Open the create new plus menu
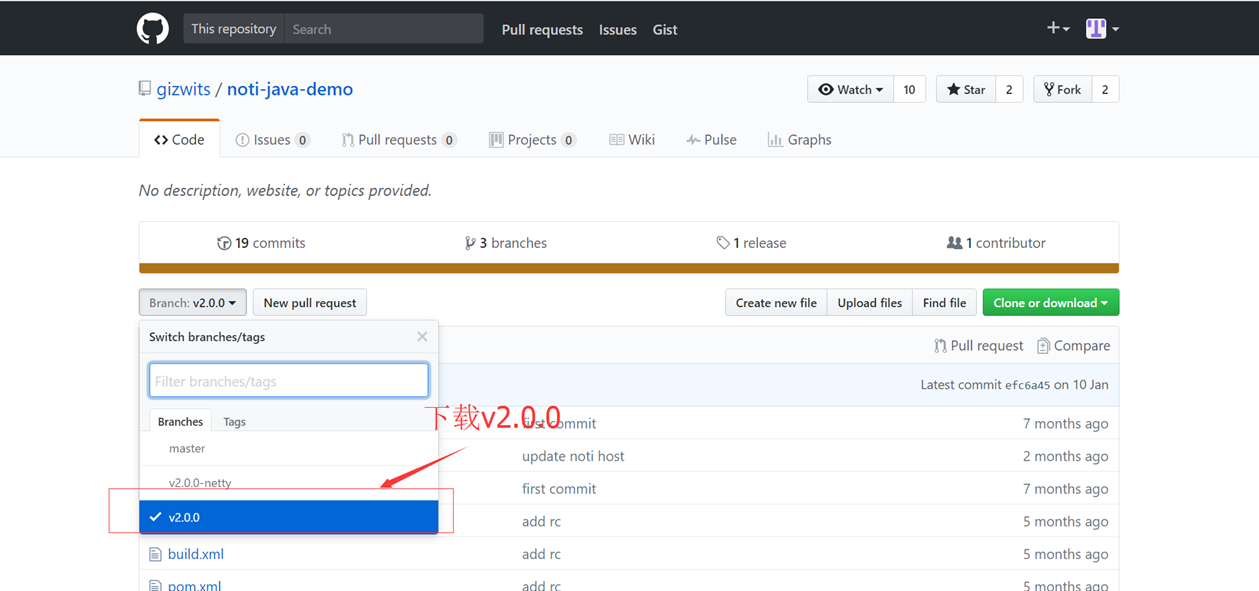 pyautogui.click(x=1057, y=29)
